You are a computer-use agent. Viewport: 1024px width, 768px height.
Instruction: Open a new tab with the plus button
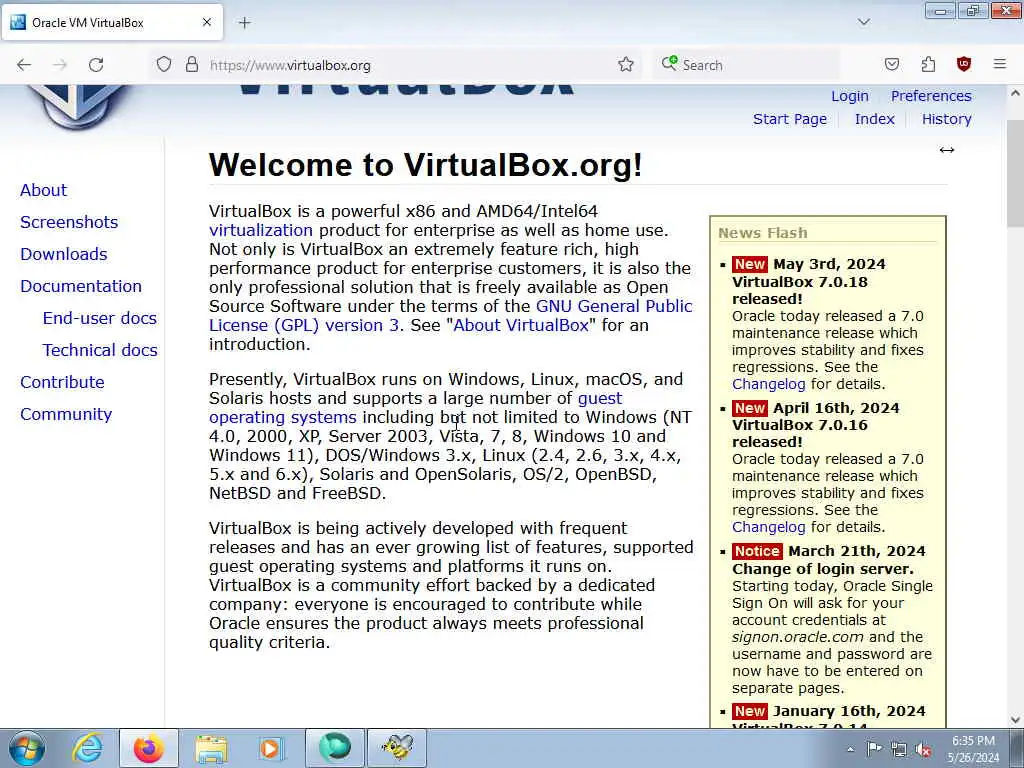[245, 23]
